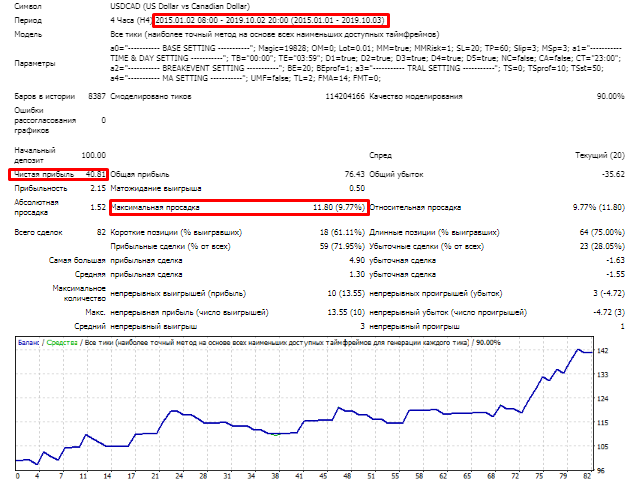Click the 'Начальный депозит' label
The height and width of the screenshot is (480, 640).
pyautogui.click(x=35, y=155)
